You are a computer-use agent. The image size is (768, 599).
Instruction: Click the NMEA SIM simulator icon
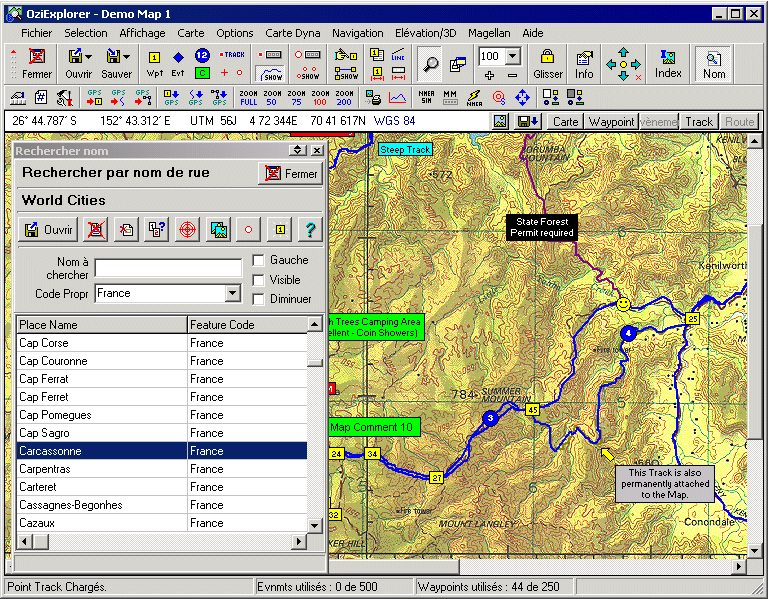click(426, 97)
